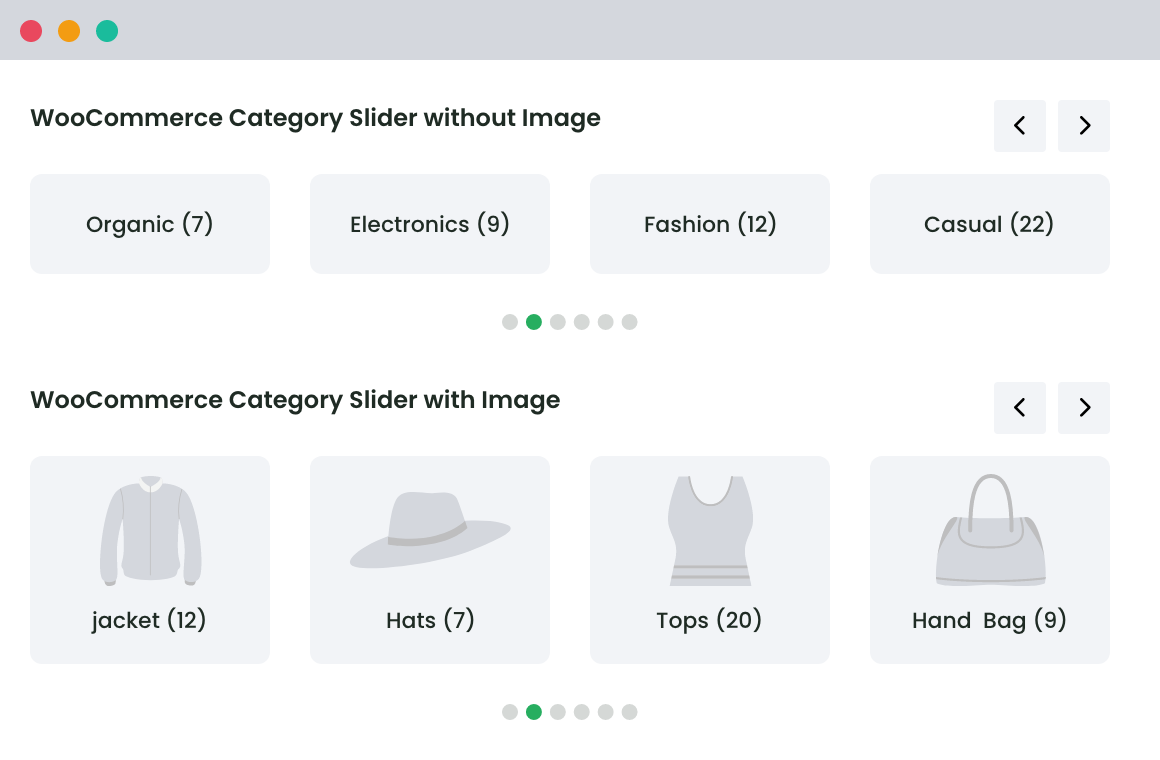The width and height of the screenshot is (1160, 760).
Task: Click the next arrow on the image slider
Action: pyautogui.click(x=1083, y=408)
